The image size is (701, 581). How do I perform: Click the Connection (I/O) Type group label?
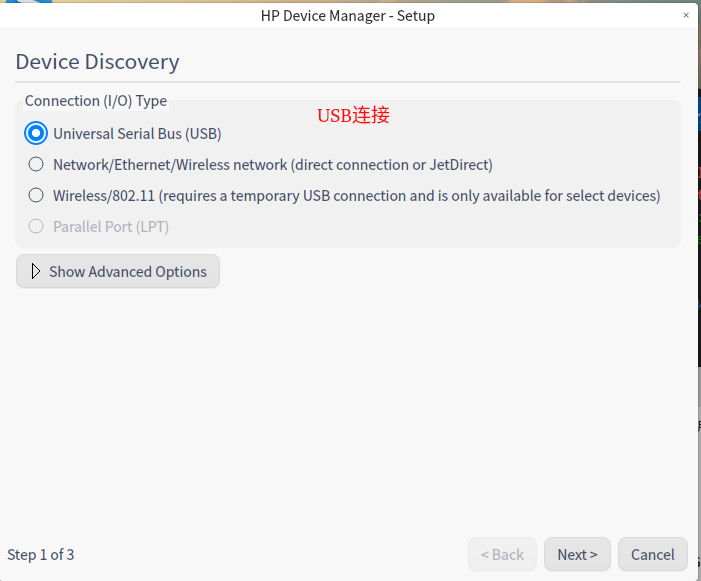pyautogui.click(x=96, y=101)
